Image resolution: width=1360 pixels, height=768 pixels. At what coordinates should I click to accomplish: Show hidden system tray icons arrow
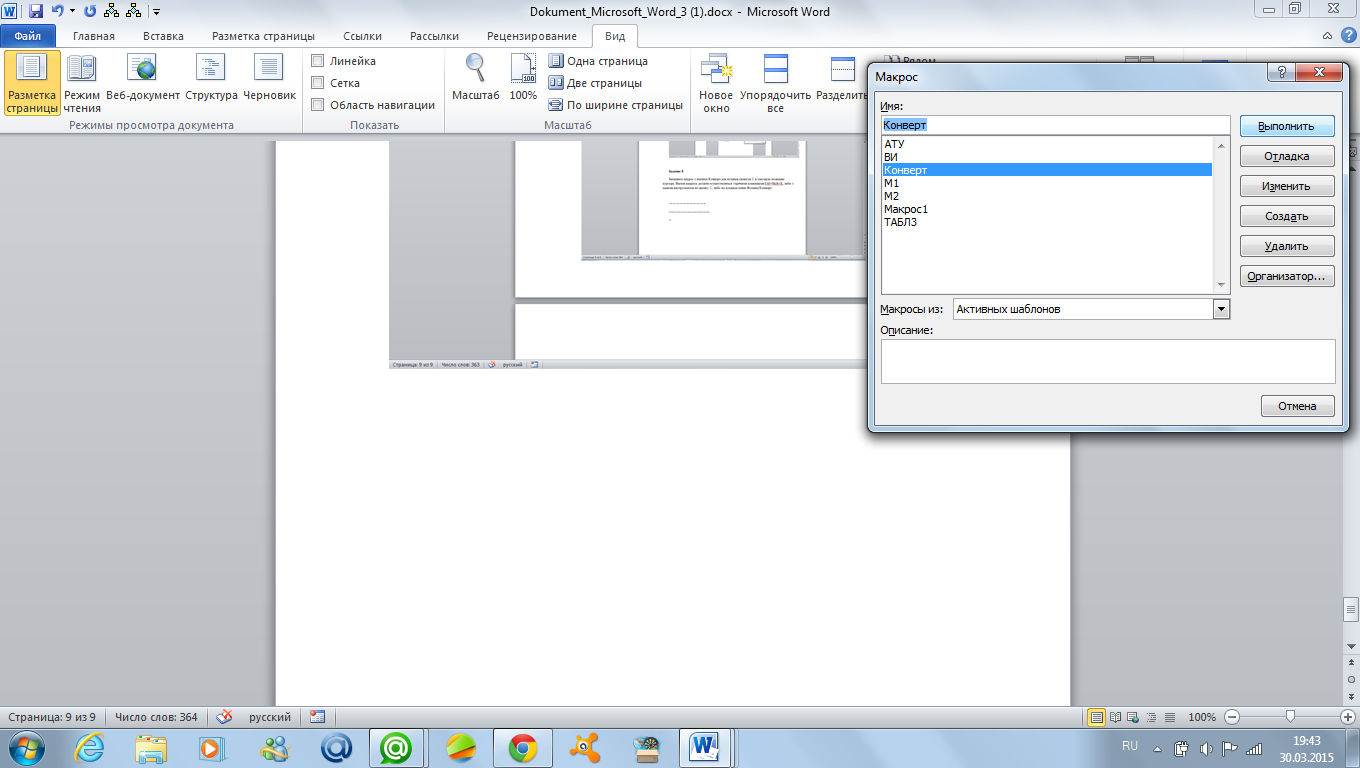click(x=1158, y=748)
